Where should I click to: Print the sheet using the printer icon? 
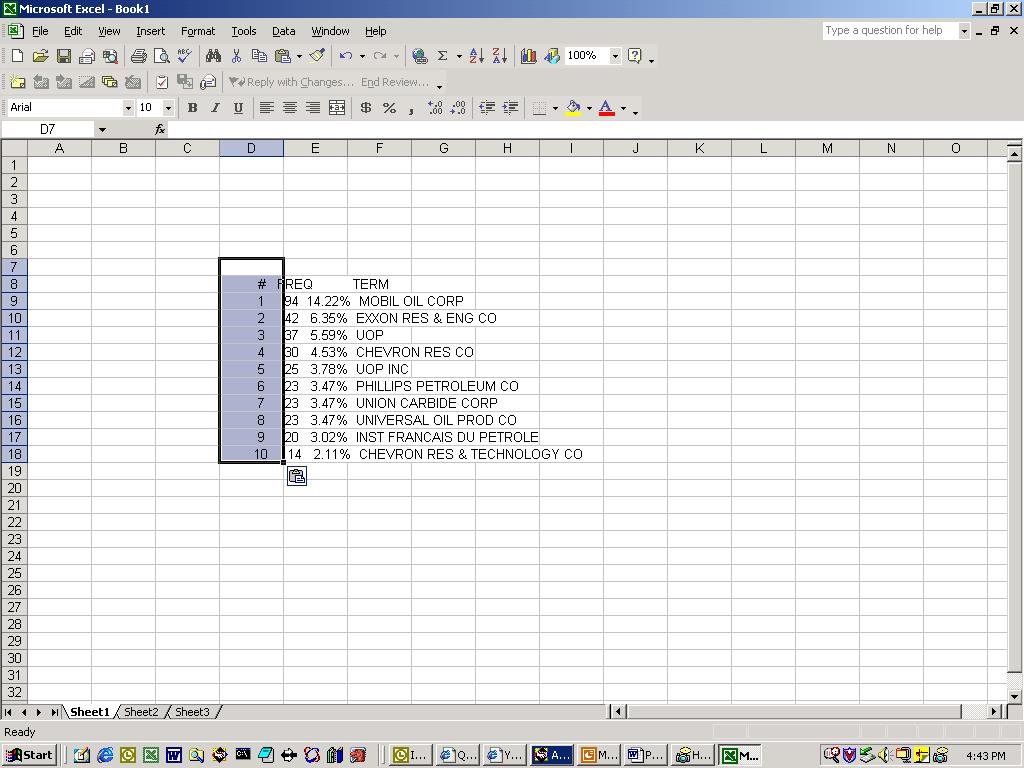coord(138,56)
